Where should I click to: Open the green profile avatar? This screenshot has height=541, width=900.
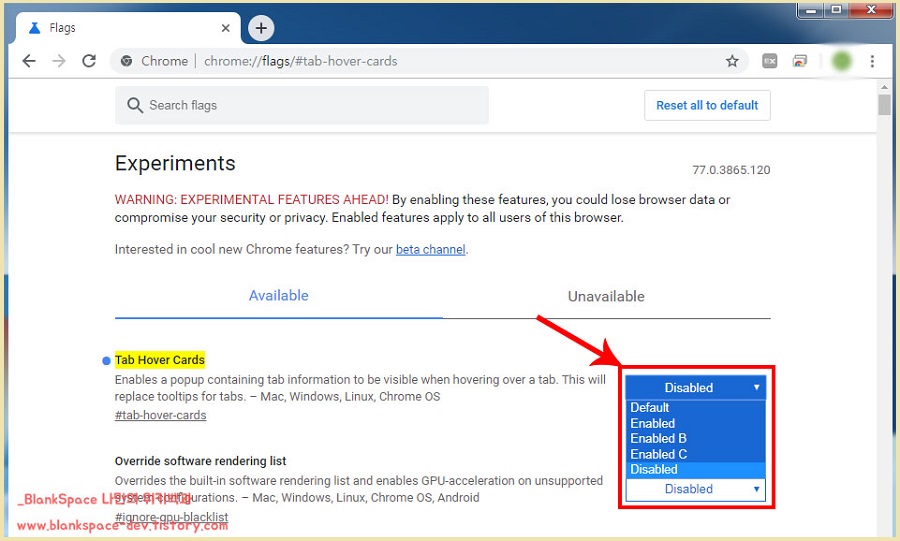tap(841, 61)
